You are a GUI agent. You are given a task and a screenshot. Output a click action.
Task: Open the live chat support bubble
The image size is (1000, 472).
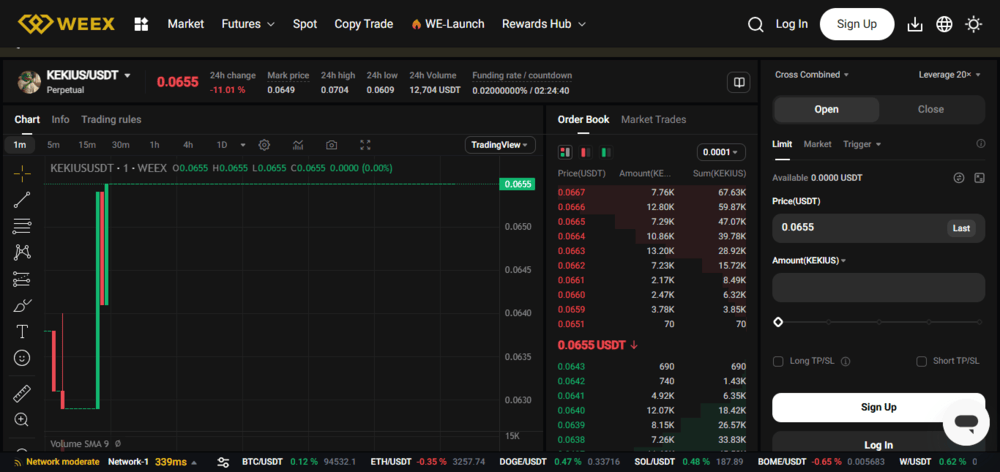(966, 422)
